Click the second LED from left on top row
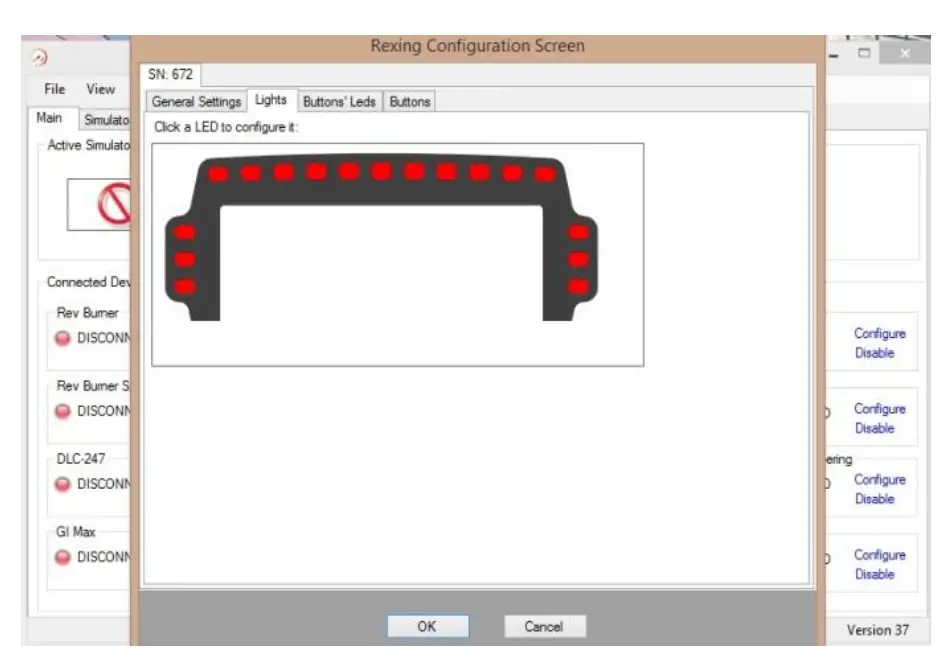The image size is (948, 662). [251, 173]
